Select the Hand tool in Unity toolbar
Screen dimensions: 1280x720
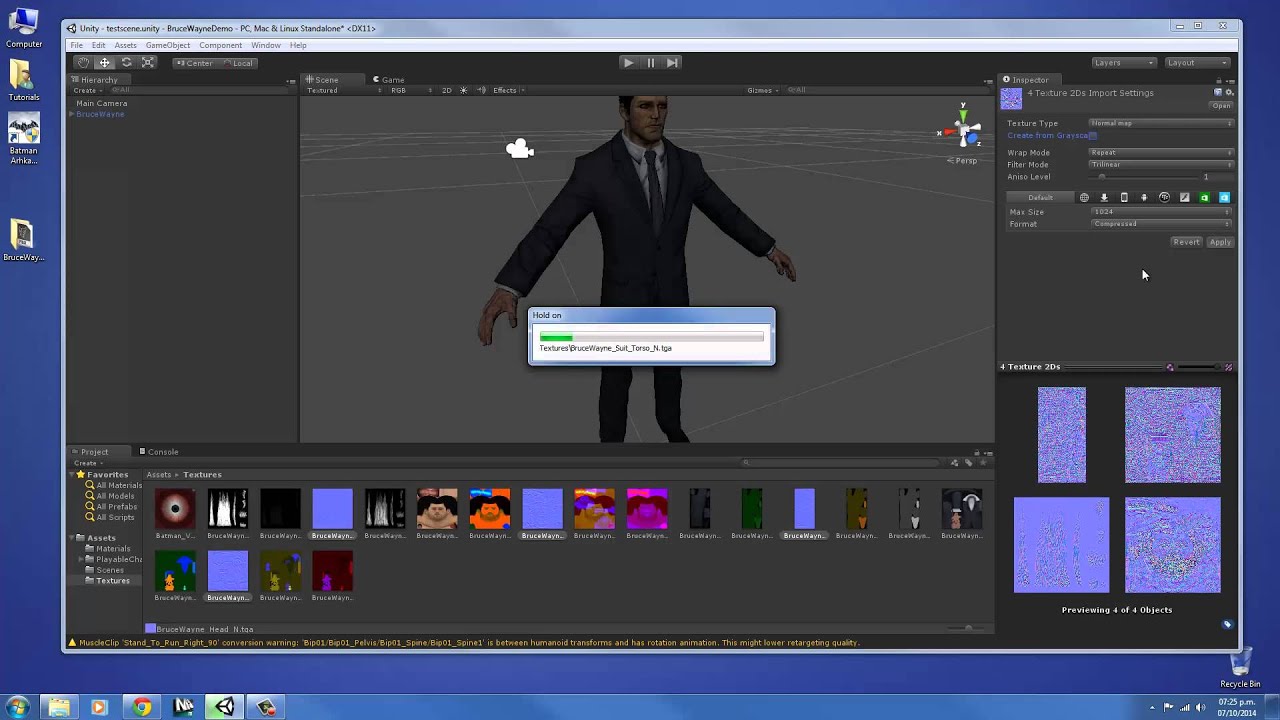point(83,63)
